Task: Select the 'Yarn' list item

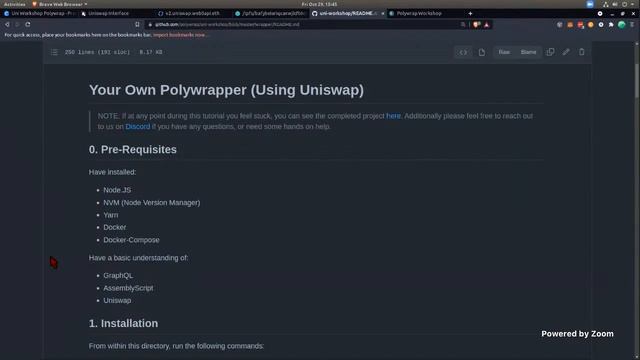Action: click(x=111, y=215)
